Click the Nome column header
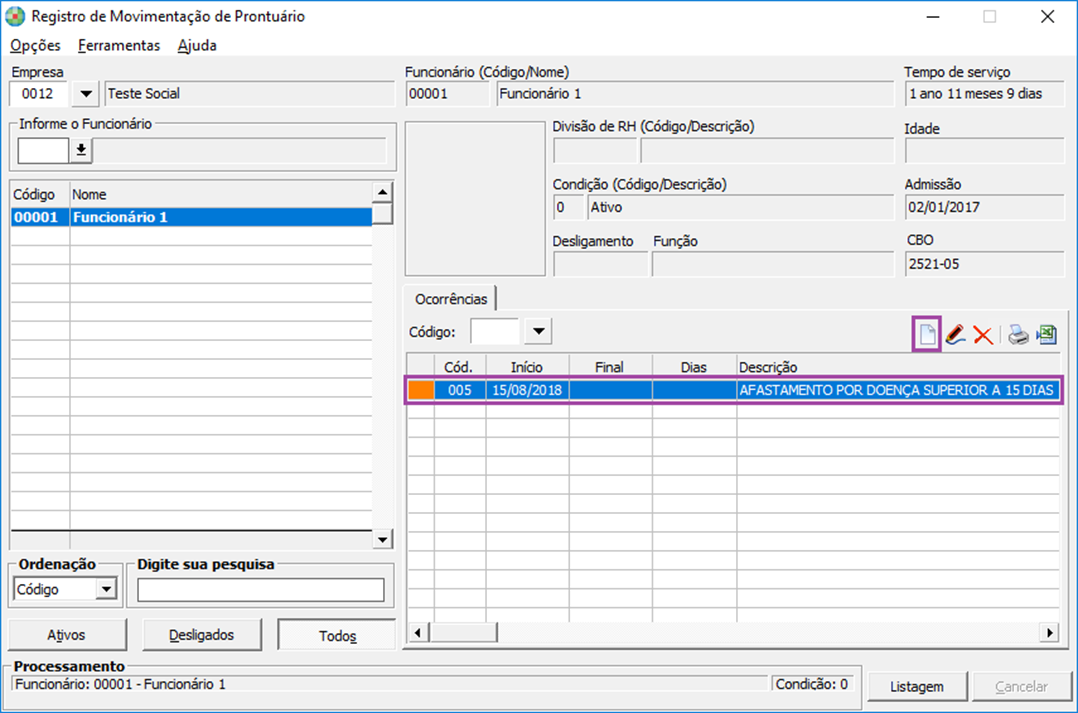The width and height of the screenshot is (1078, 713). pos(220,195)
